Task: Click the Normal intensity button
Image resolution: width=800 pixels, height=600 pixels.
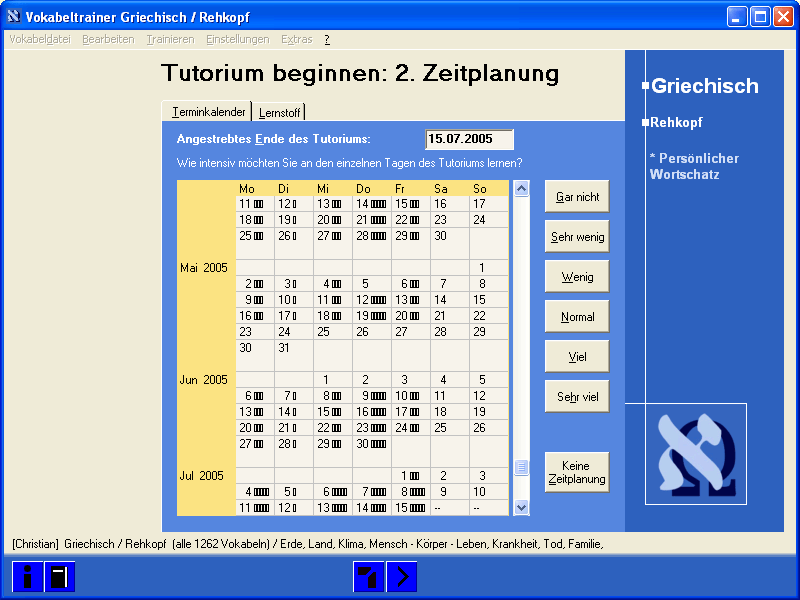Action: pos(577,316)
